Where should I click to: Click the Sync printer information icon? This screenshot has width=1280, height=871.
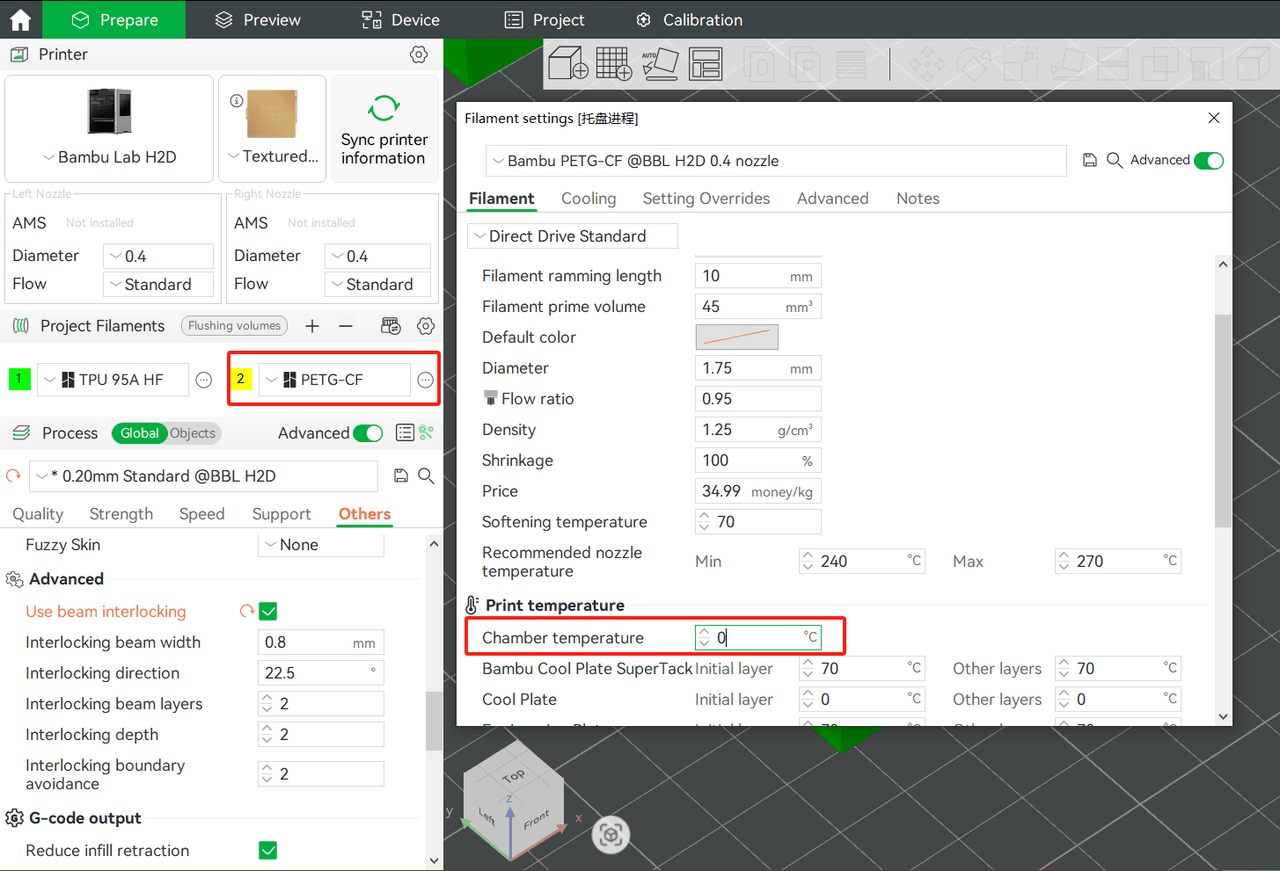coord(384,108)
